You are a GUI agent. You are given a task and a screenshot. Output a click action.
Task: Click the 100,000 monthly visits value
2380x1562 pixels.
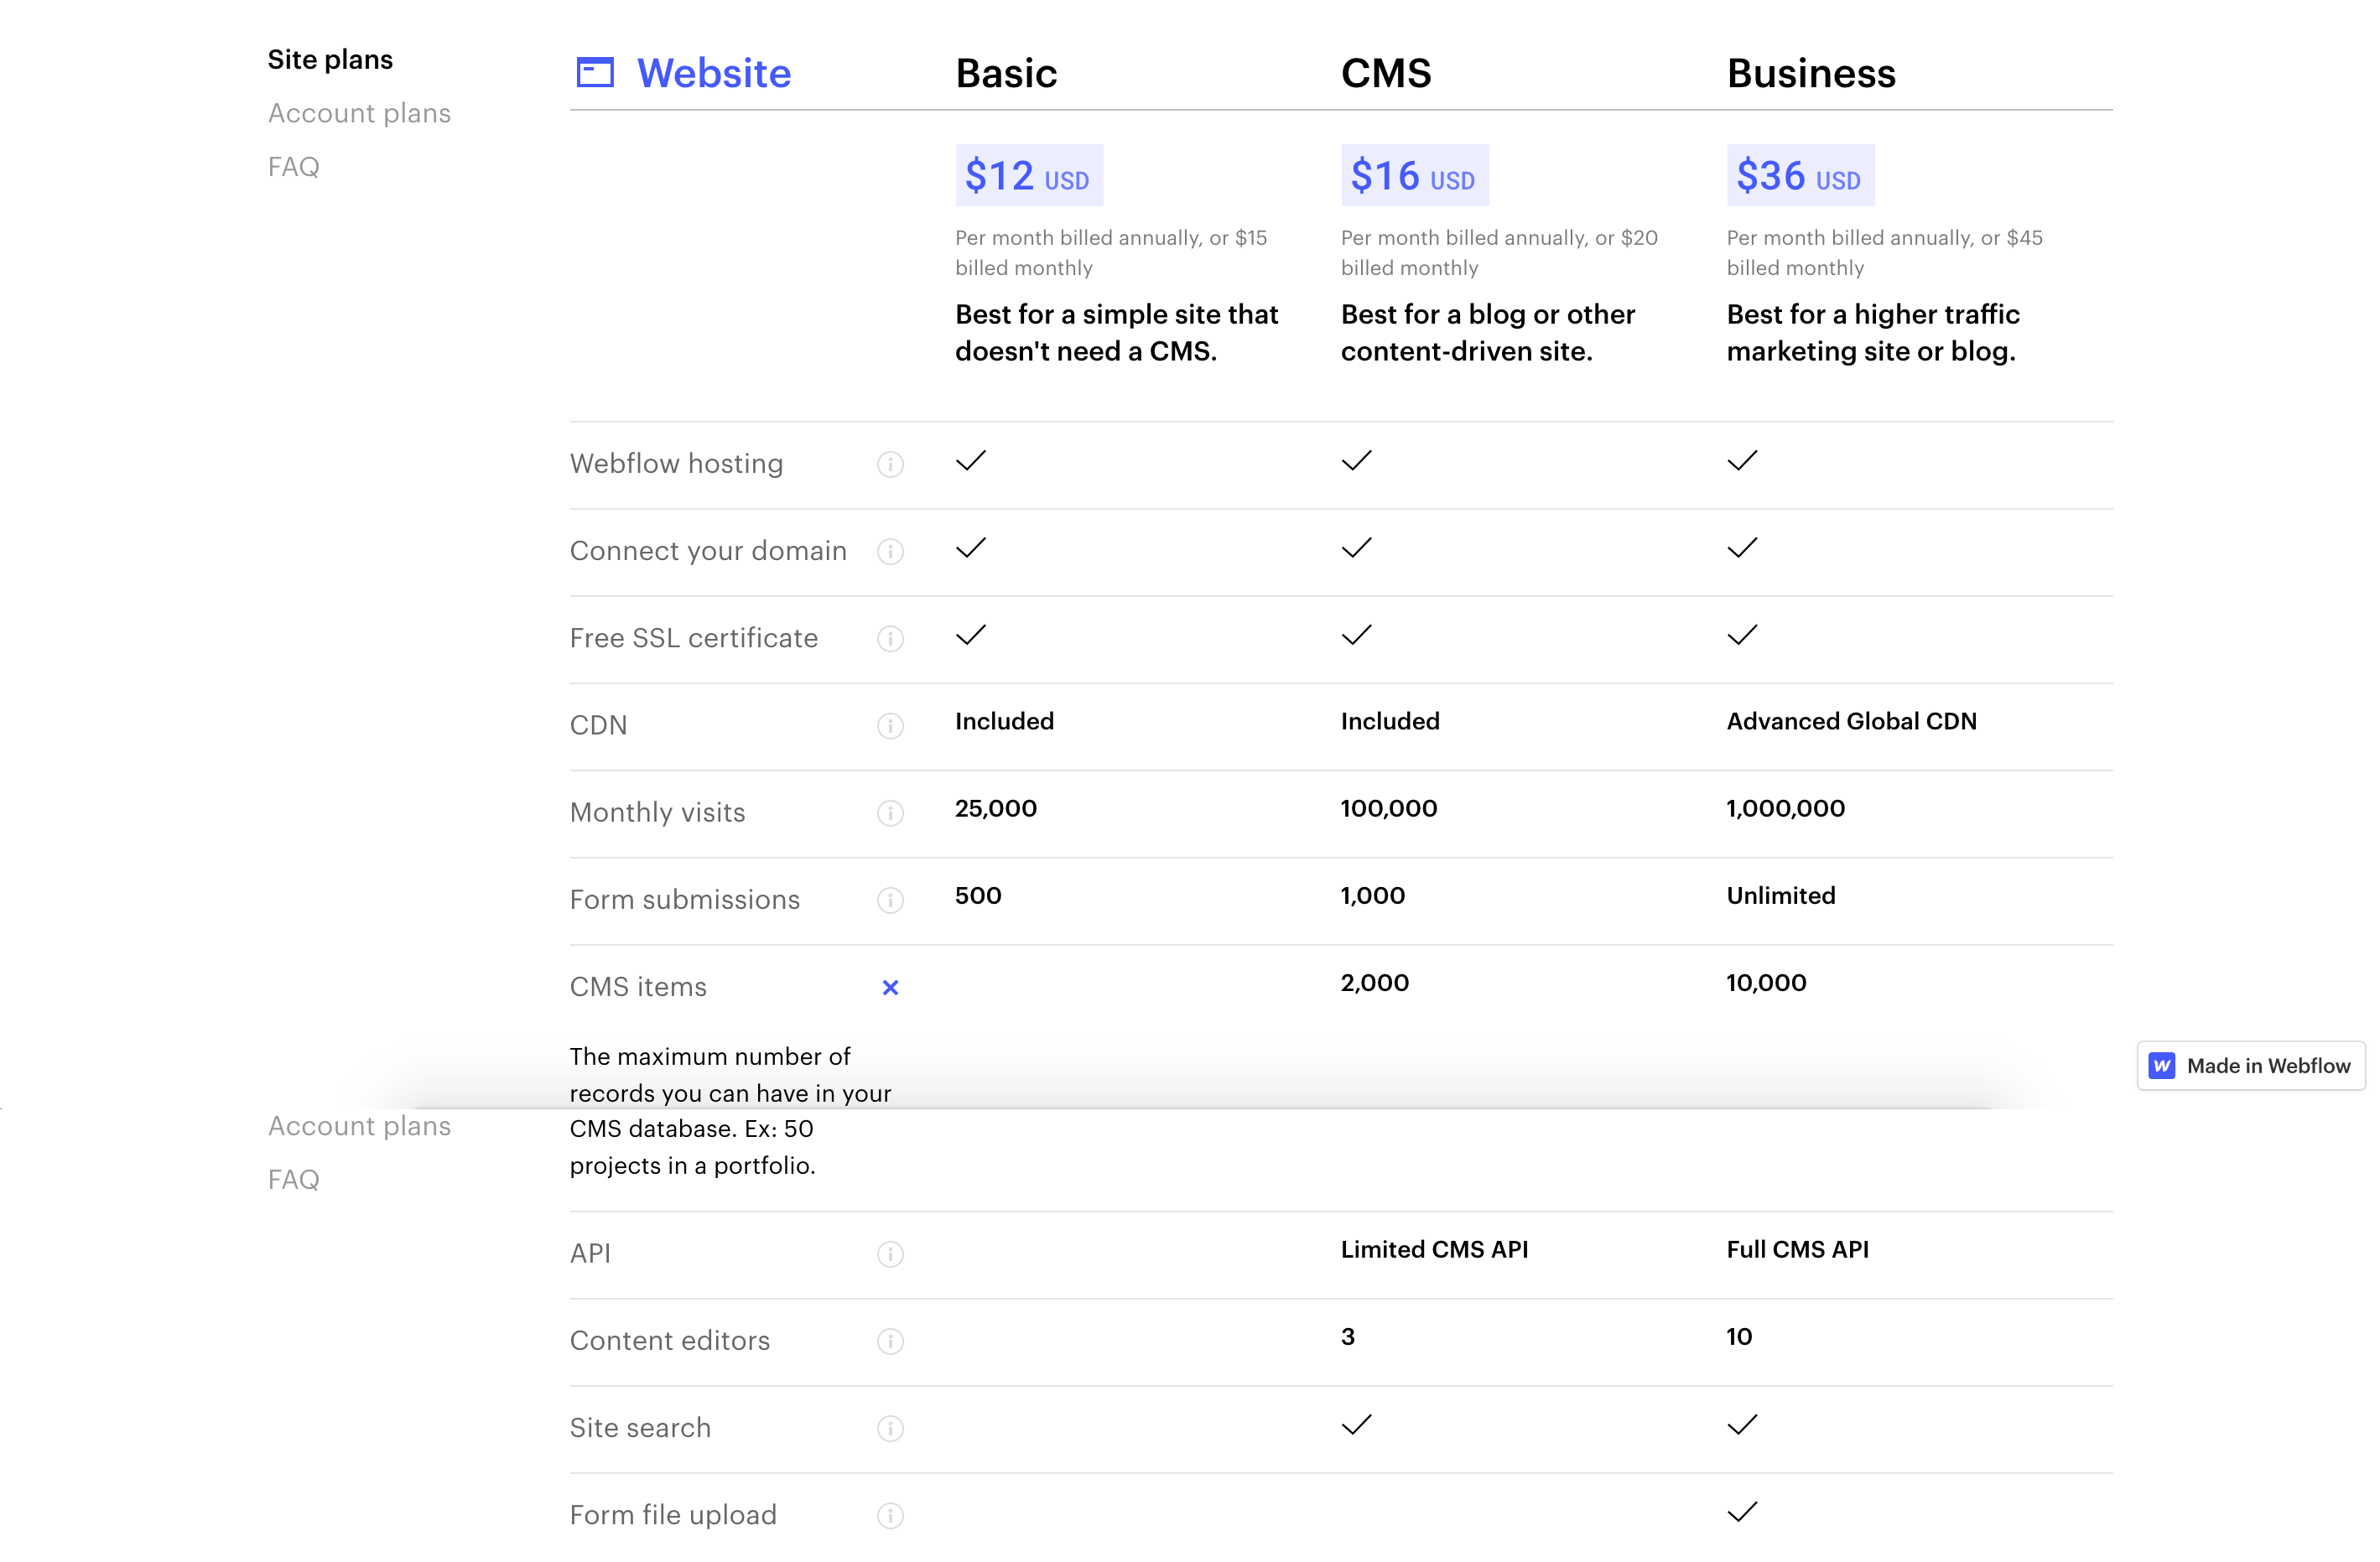[x=1389, y=809]
